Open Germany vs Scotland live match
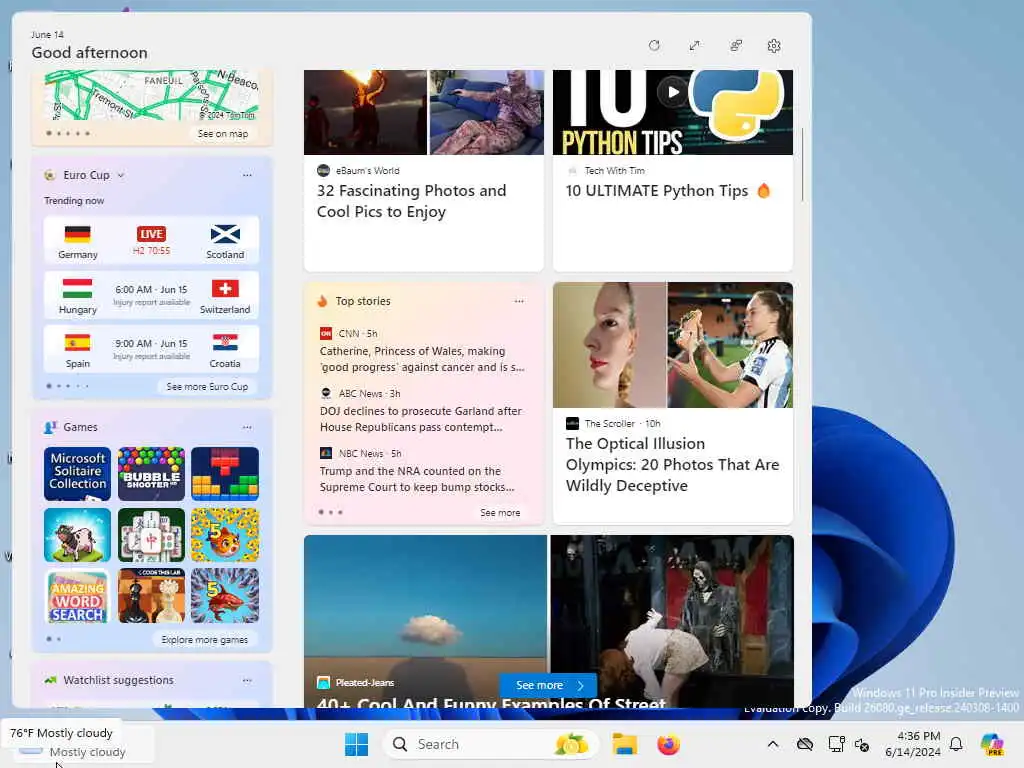Screen dimensions: 1024x768 coord(152,240)
